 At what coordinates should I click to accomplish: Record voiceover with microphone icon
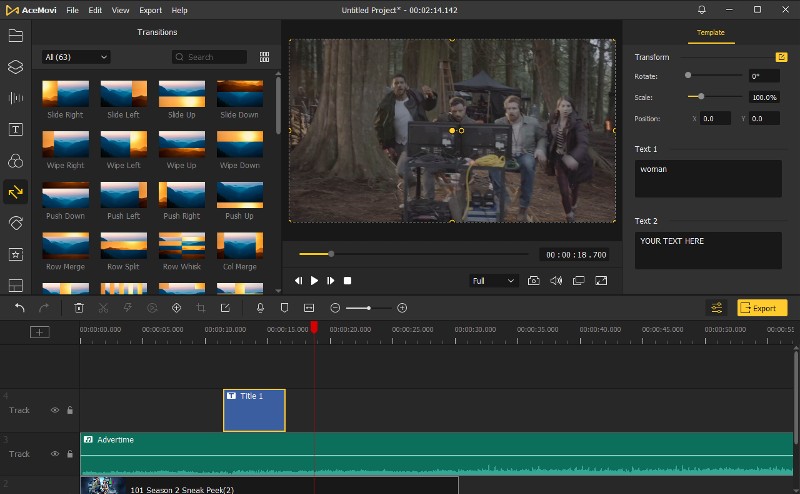tap(260, 308)
